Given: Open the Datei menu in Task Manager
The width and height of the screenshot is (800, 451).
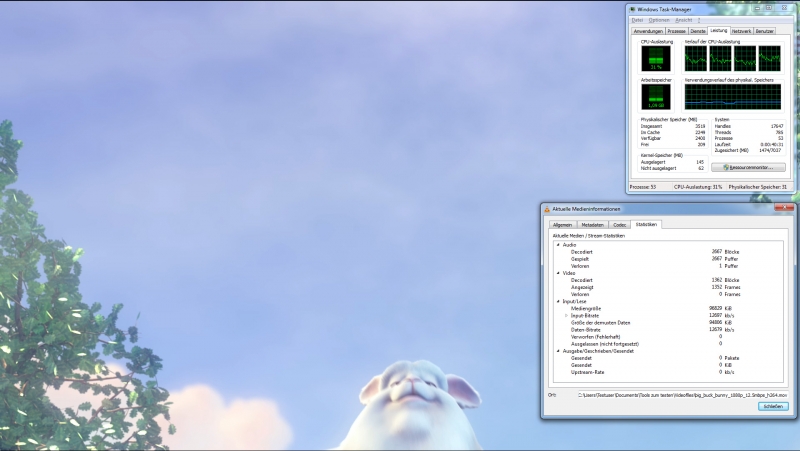Looking at the screenshot, I should pyautogui.click(x=637, y=20).
